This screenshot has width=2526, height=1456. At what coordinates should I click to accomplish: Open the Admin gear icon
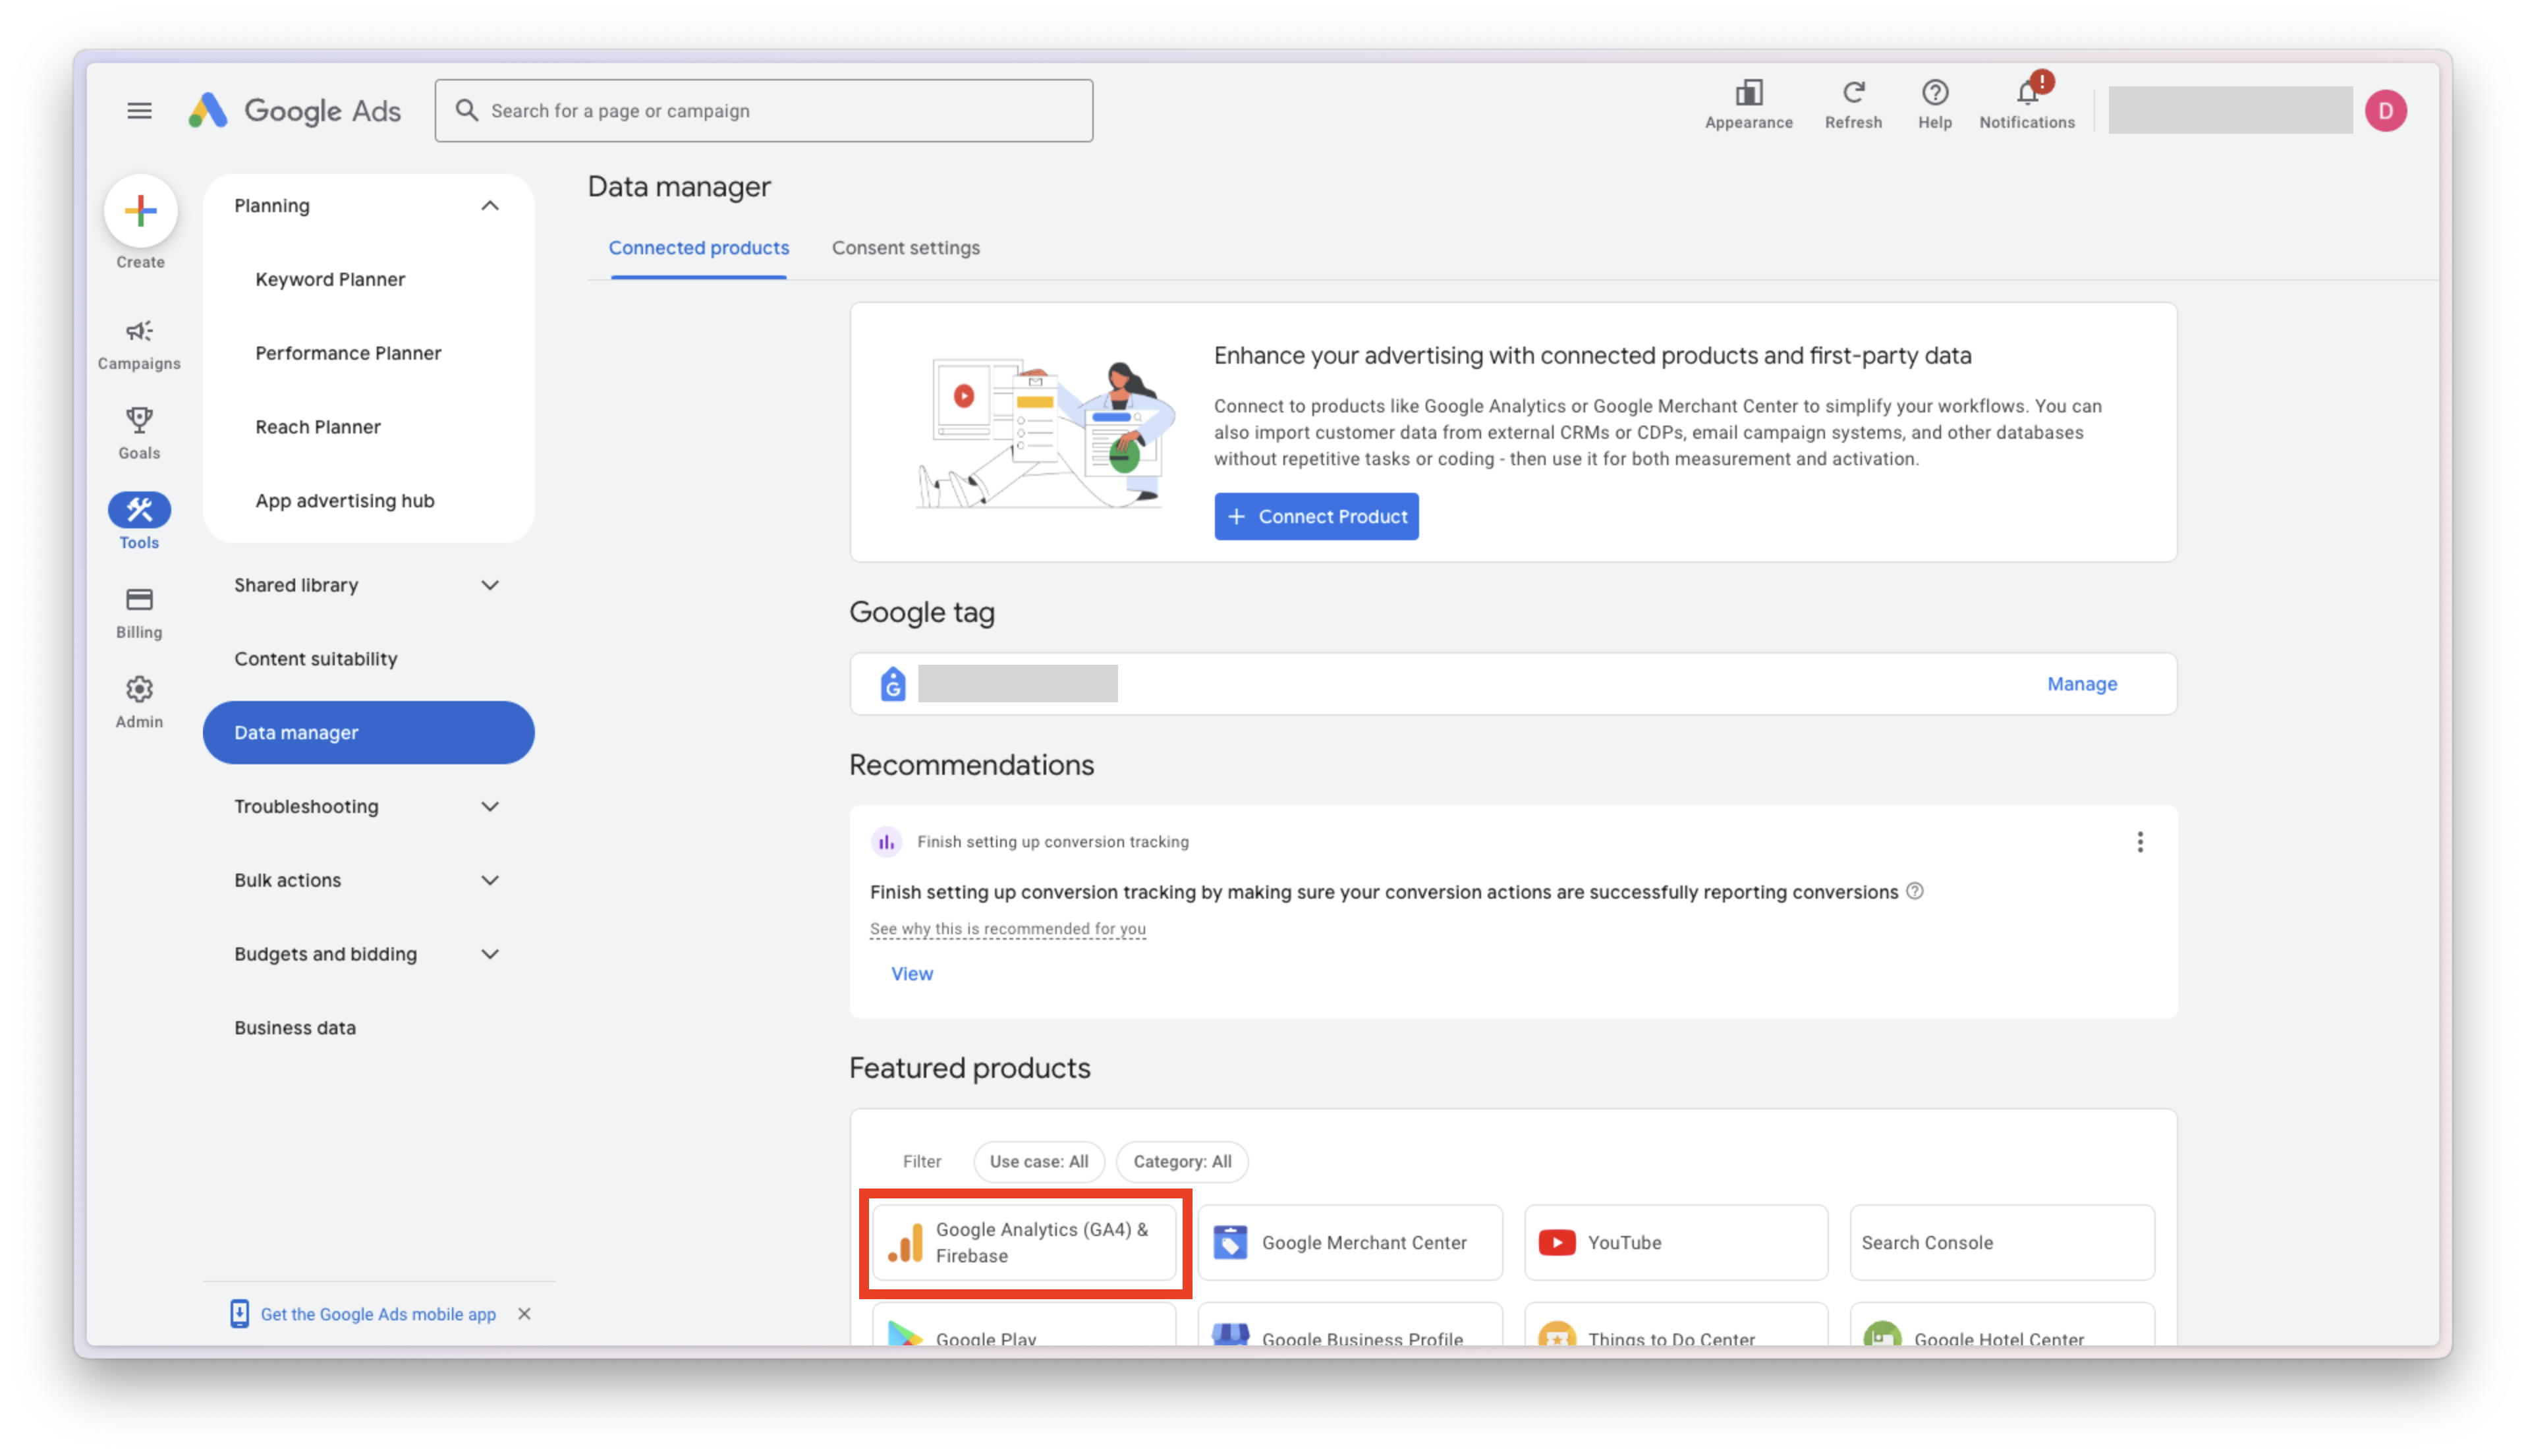tap(139, 690)
